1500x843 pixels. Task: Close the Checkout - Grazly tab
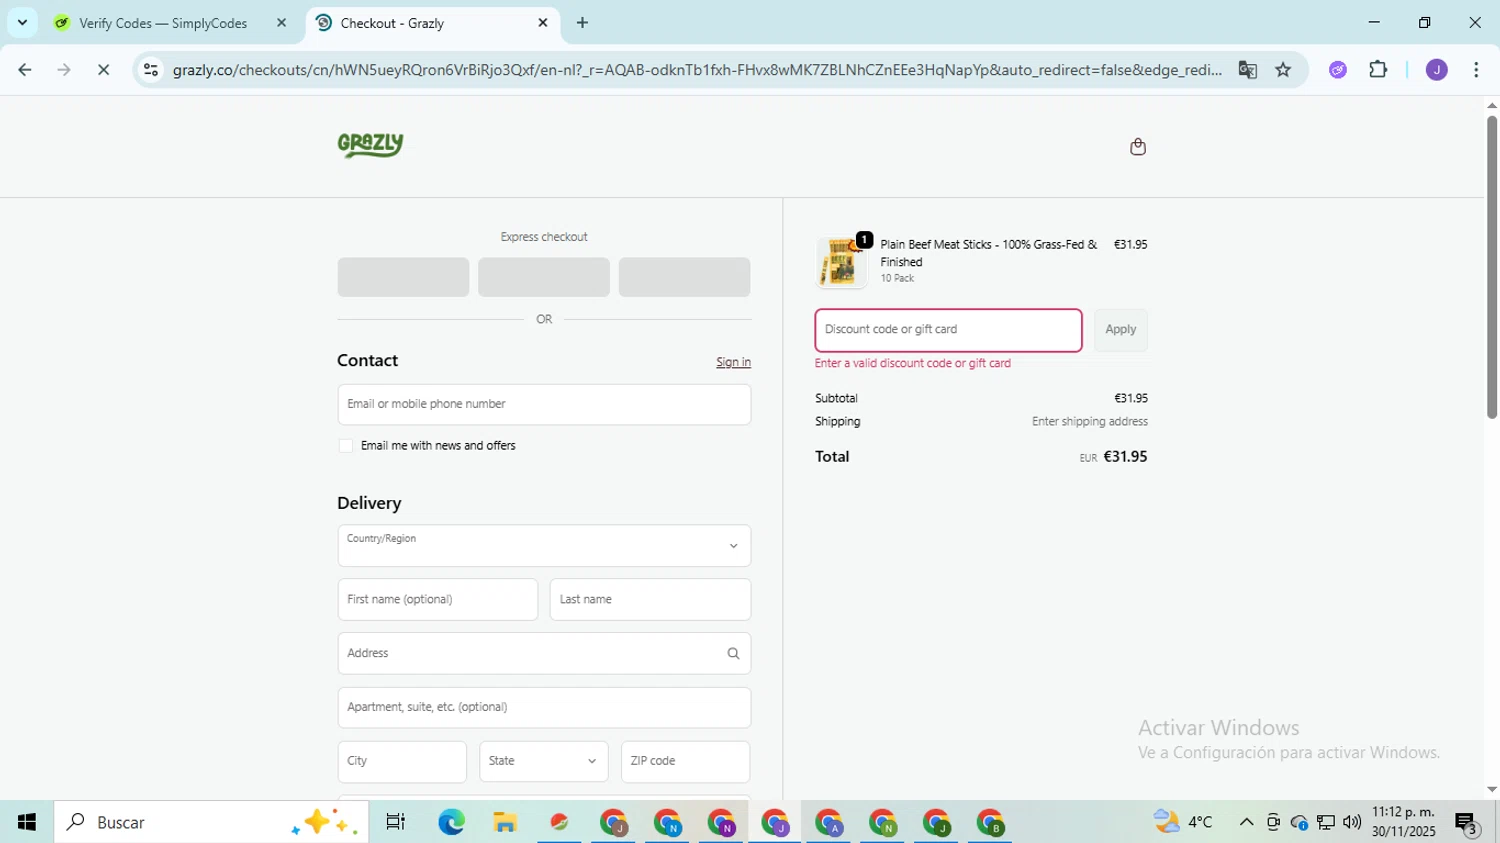(x=543, y=22)
